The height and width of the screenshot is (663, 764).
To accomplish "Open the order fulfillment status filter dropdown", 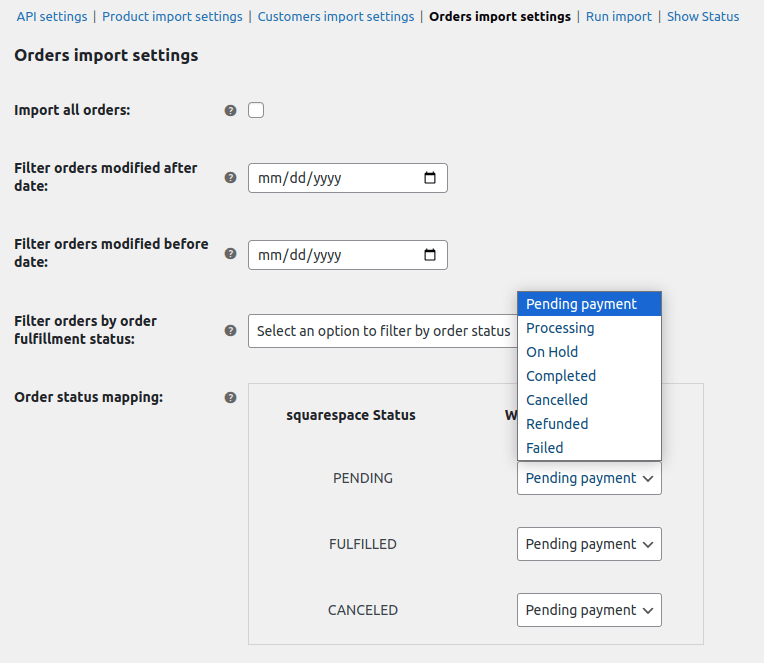I will [383, 331].
